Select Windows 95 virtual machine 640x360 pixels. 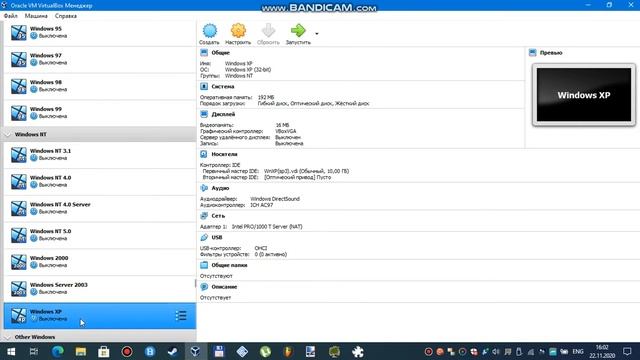100,33
